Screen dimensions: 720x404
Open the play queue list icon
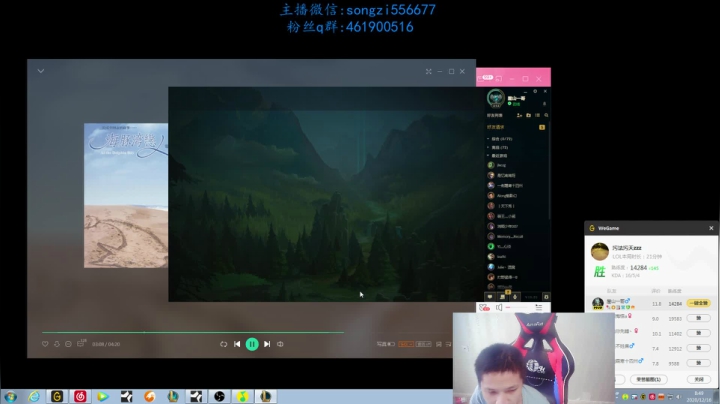449,344
